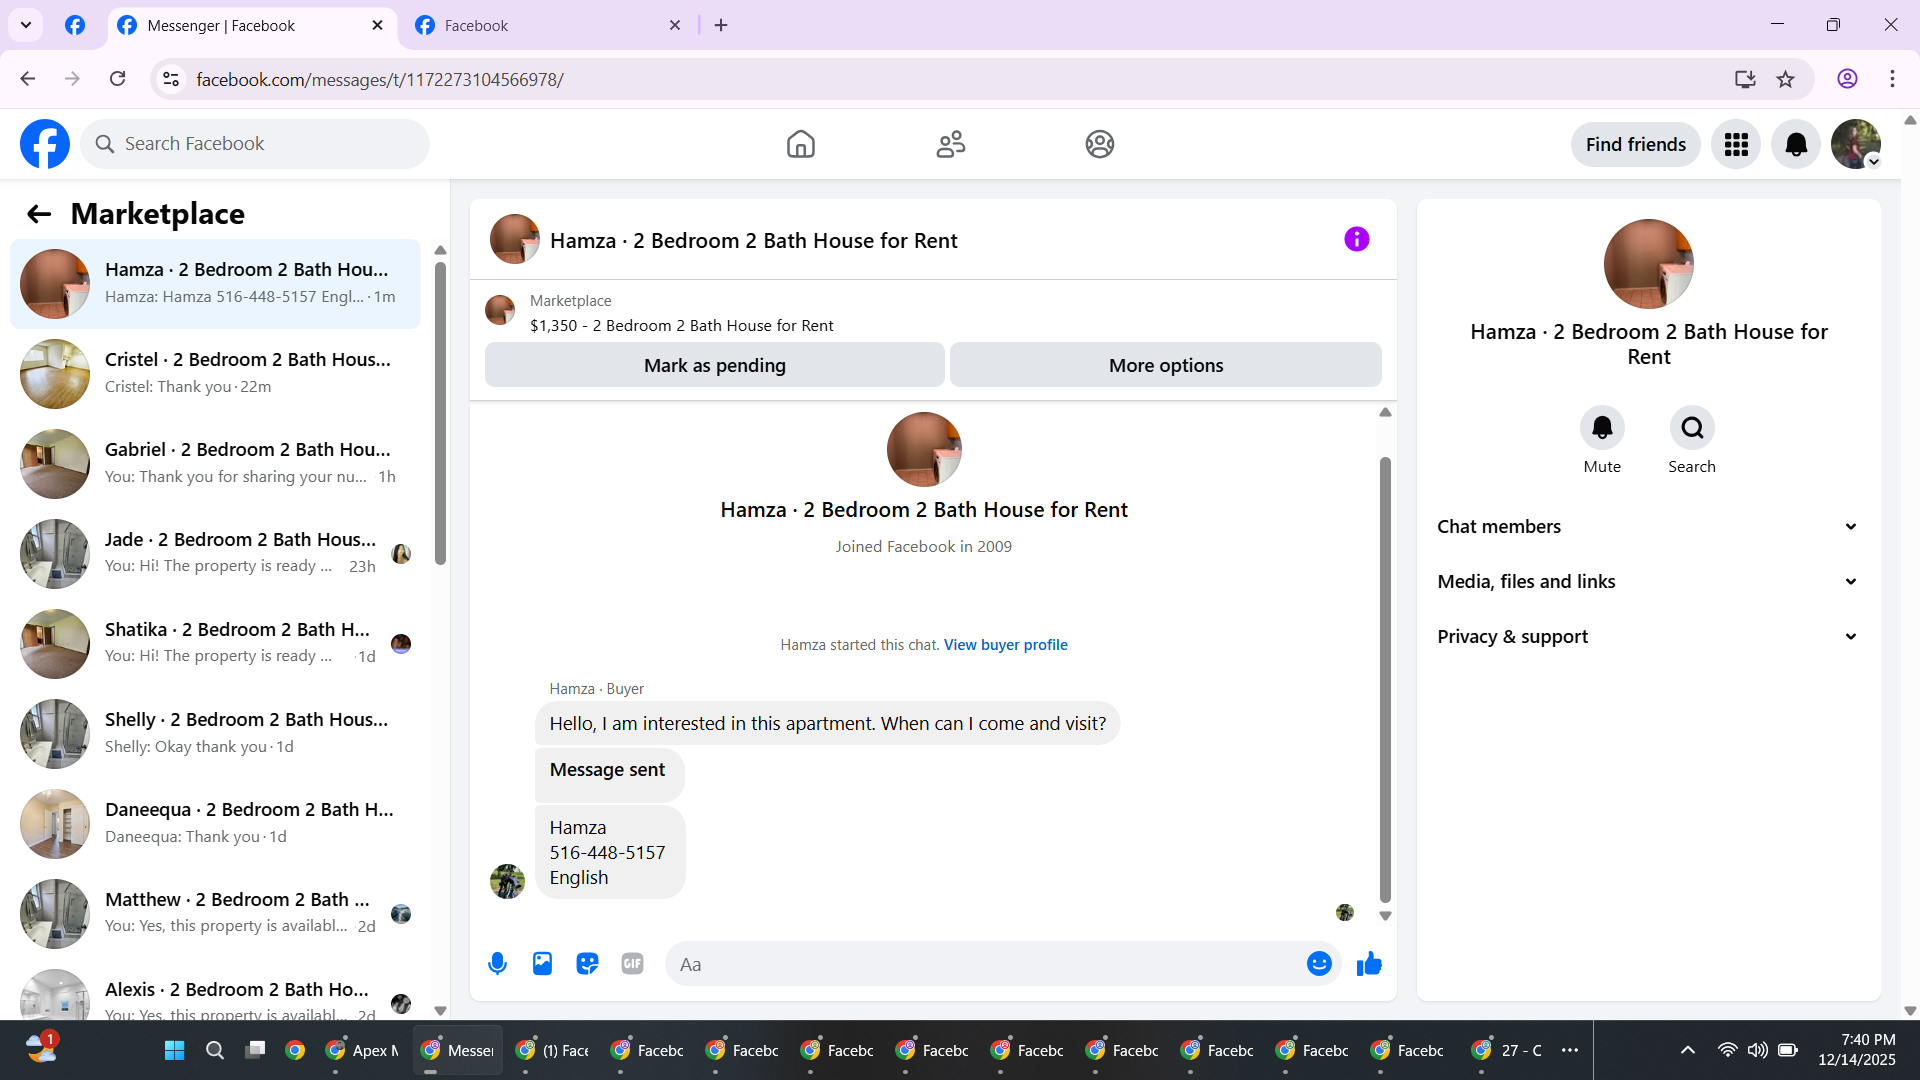Screen dimensions: 1920x1080
Task: Open Facebook notifications bell
Action: click(x=1796, y=145)
